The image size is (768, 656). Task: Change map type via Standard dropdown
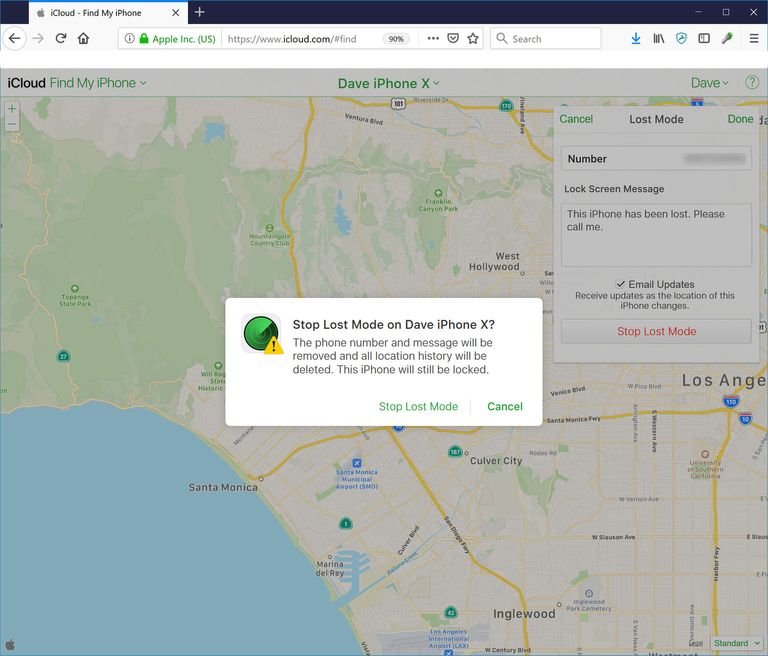click(737, 643)
